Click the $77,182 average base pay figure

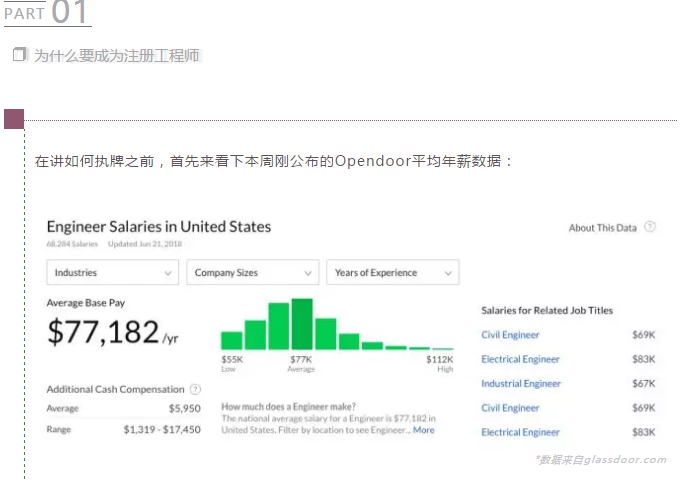103,332
